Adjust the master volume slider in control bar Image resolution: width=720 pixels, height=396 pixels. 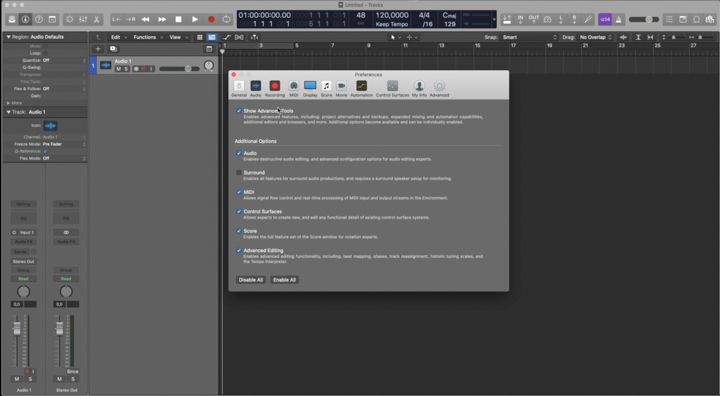(644, 19)
